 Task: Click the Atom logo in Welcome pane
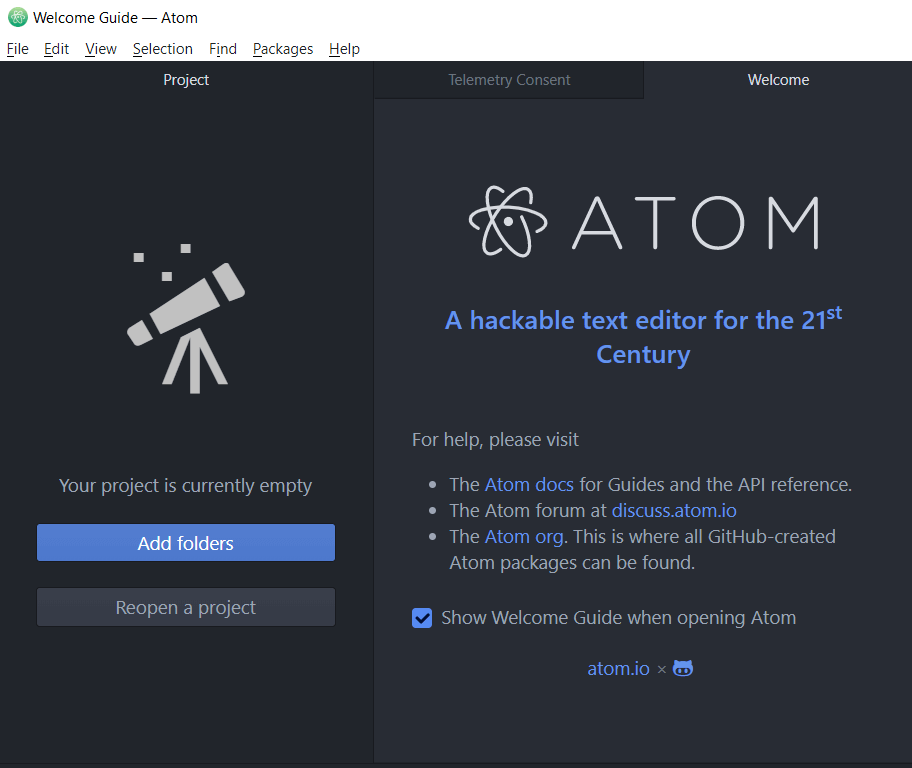pyautogui.click(x=643, y=221)
